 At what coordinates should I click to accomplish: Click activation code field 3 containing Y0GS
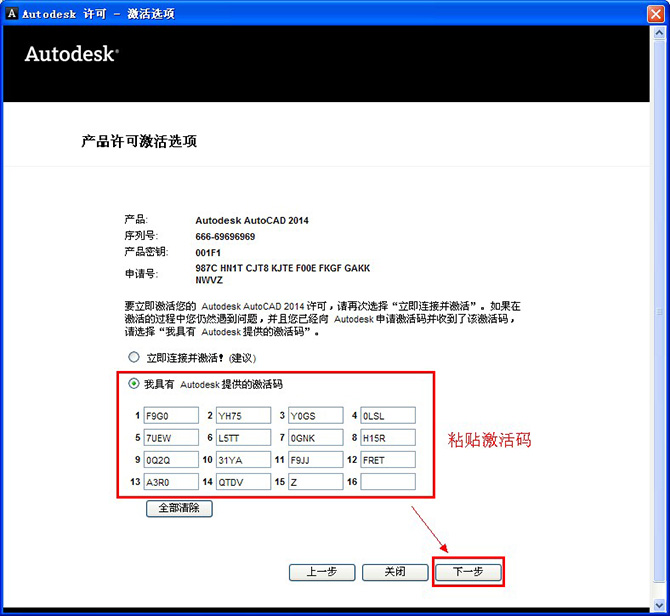point(315,415)
